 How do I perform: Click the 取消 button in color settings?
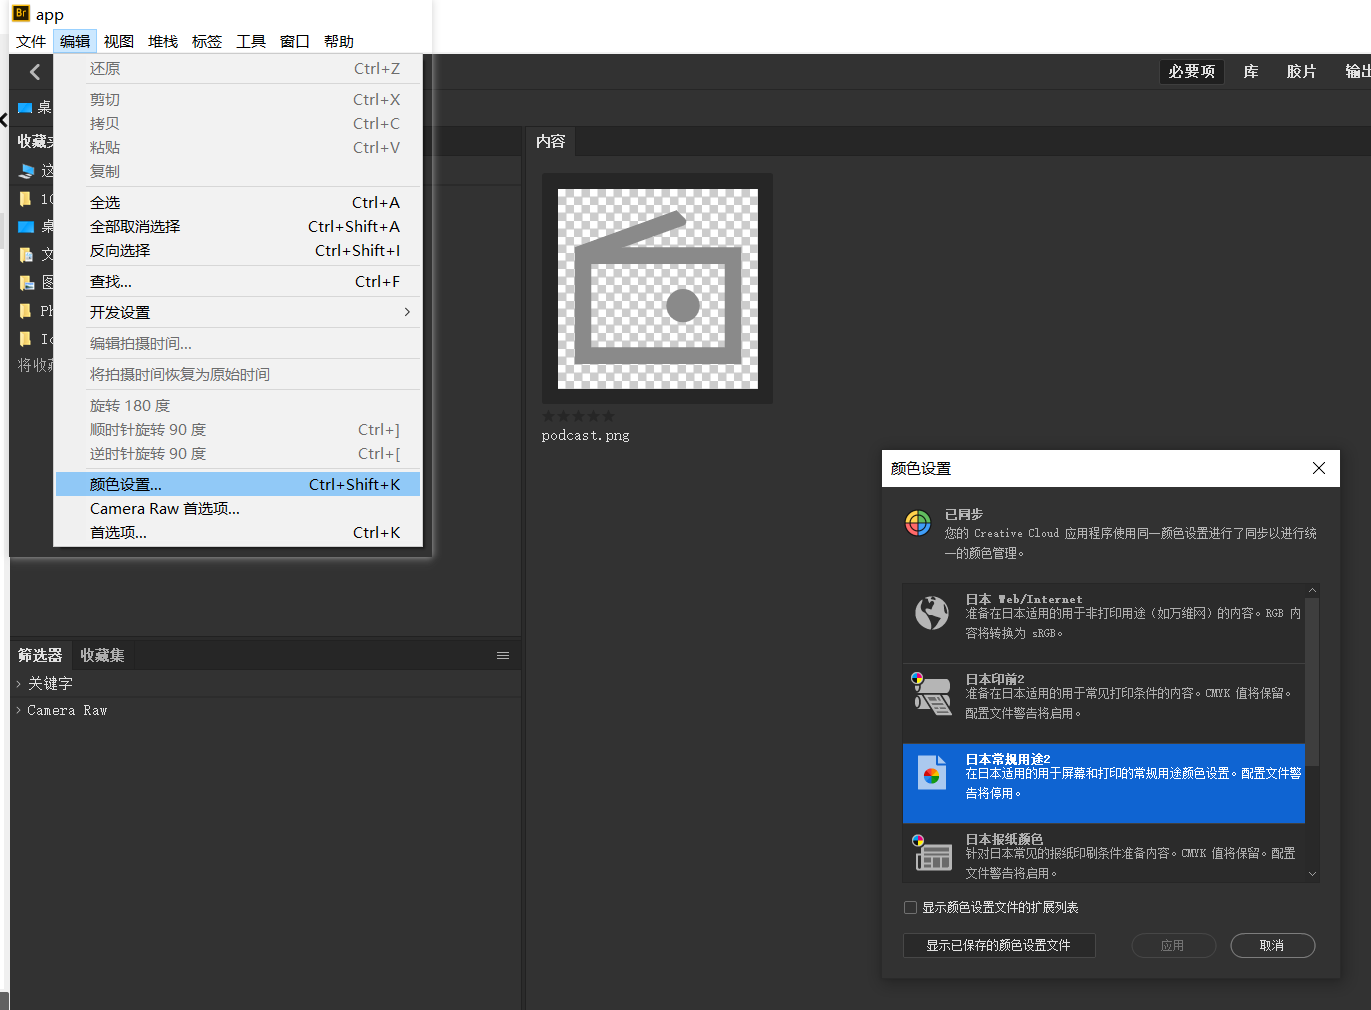[x=1271, y=946]
